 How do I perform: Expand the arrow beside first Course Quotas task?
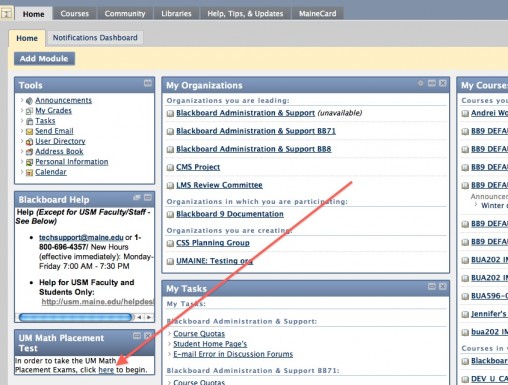[170, 334]
